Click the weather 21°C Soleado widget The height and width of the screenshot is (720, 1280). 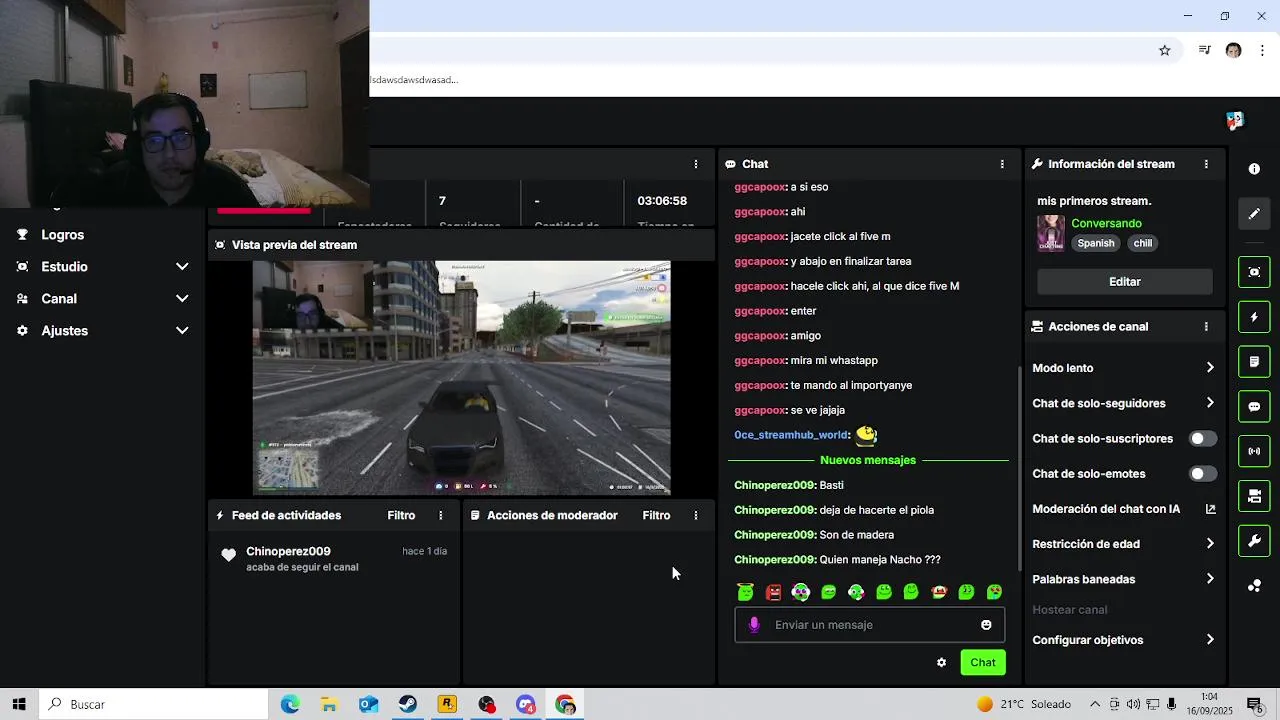click(x=1025, y=704)
